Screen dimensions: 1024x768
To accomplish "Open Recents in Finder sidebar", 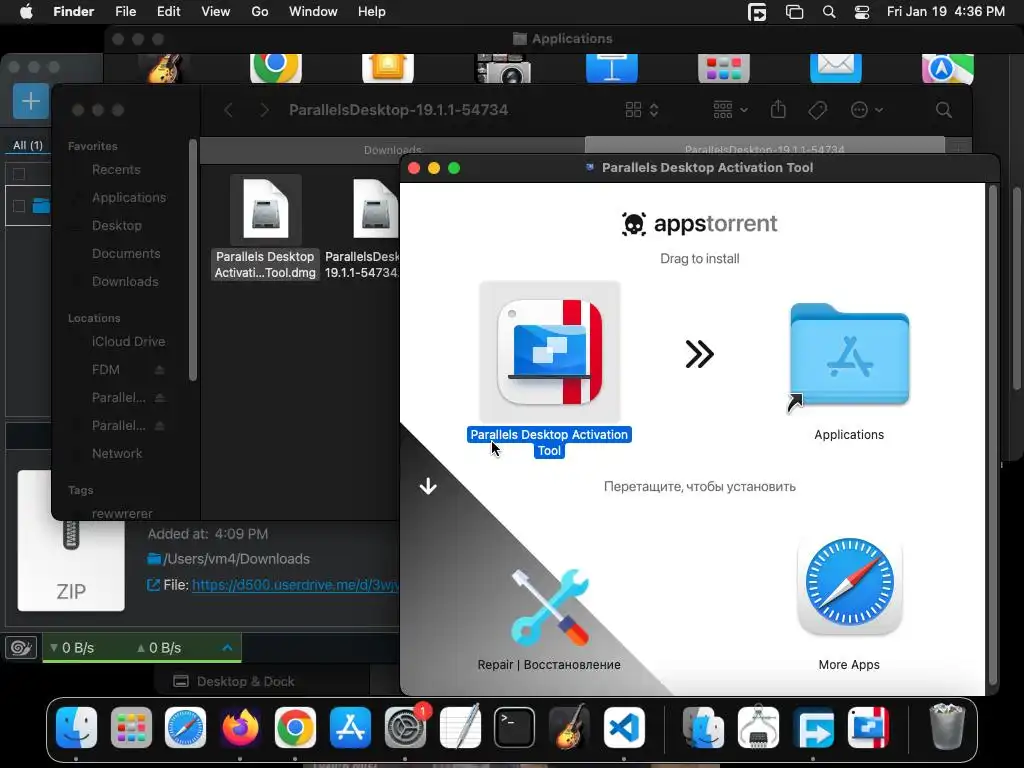I will point(116,170).
